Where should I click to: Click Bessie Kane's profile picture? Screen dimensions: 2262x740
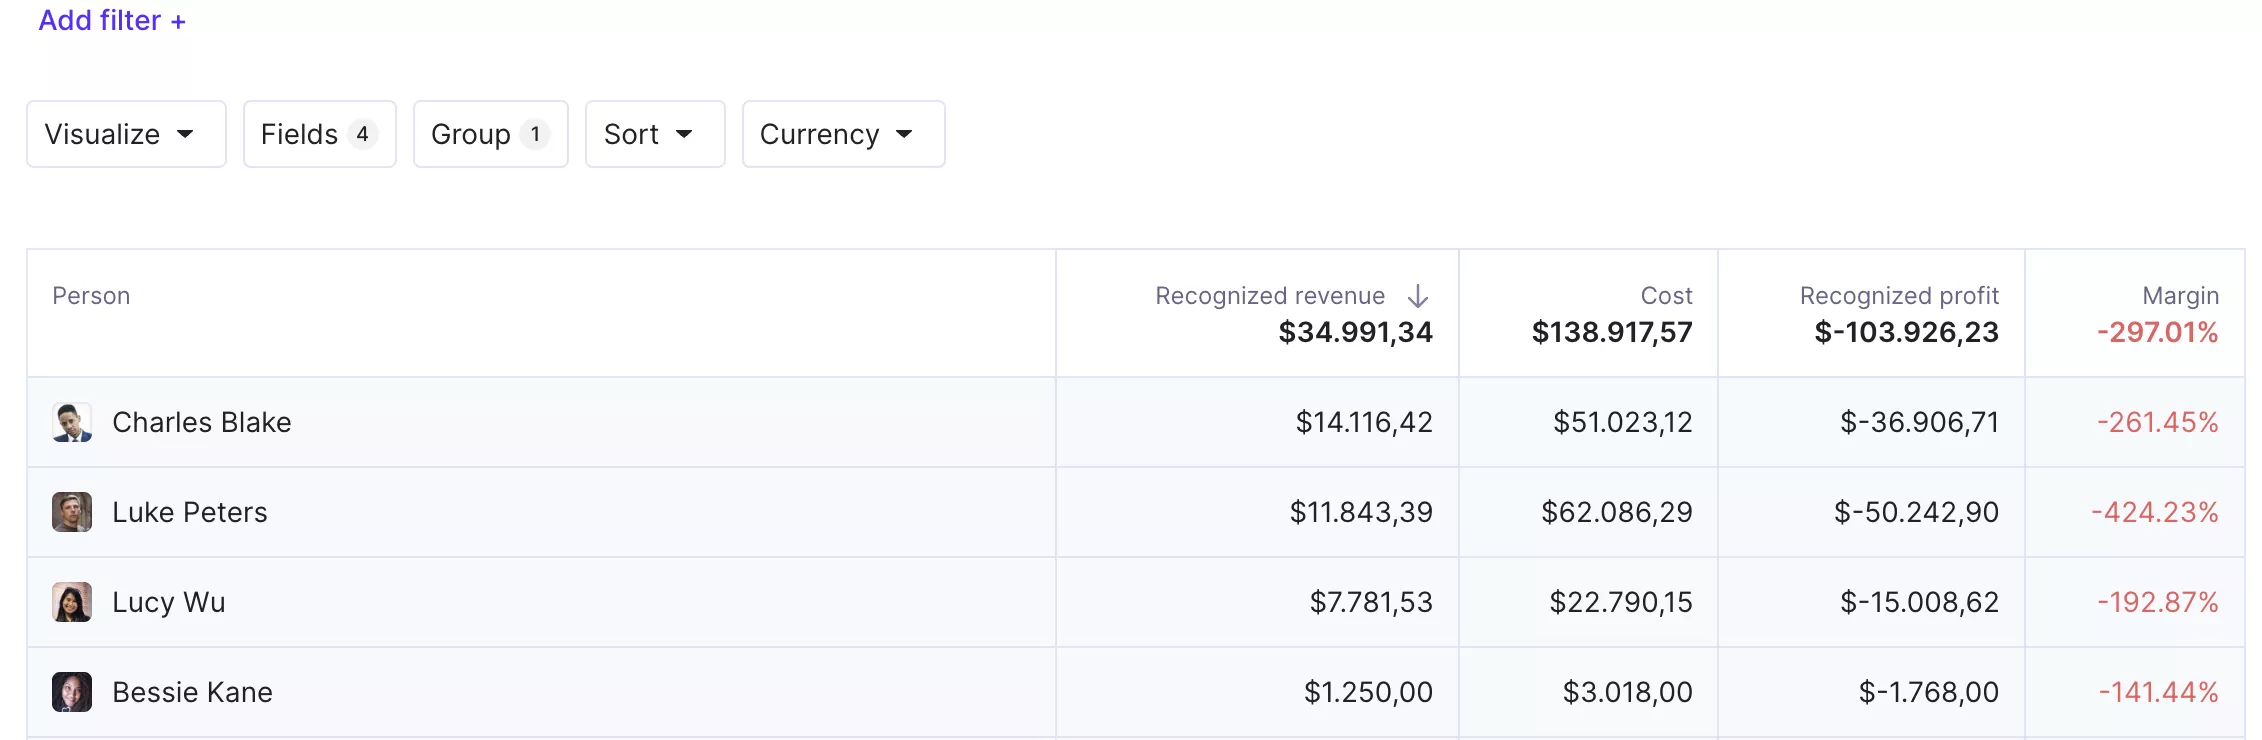(72, 692)
